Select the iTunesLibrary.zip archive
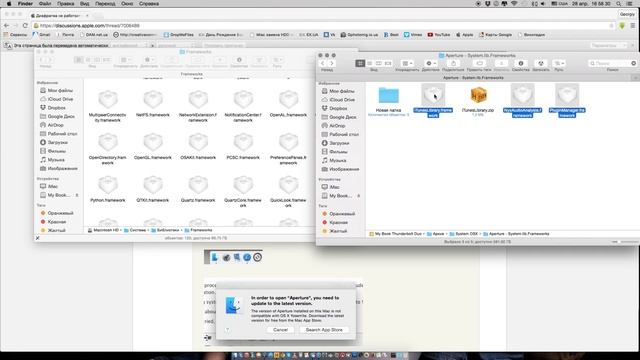 coord(478,95)
